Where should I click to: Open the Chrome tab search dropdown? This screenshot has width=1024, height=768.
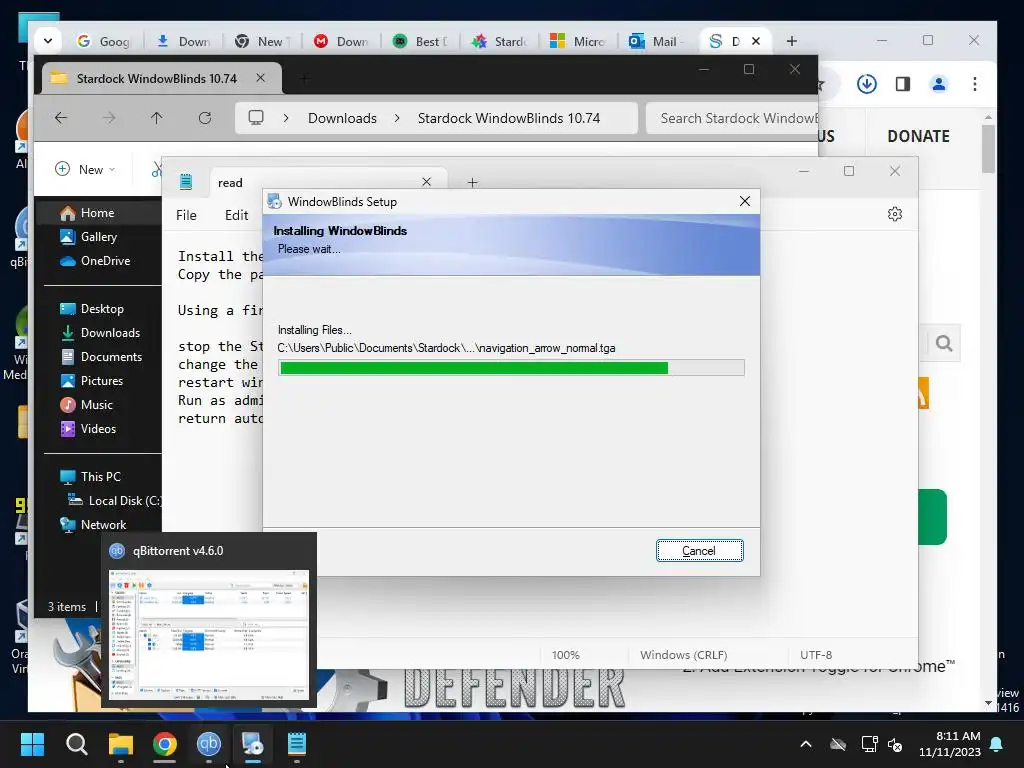tap(48, 40)
